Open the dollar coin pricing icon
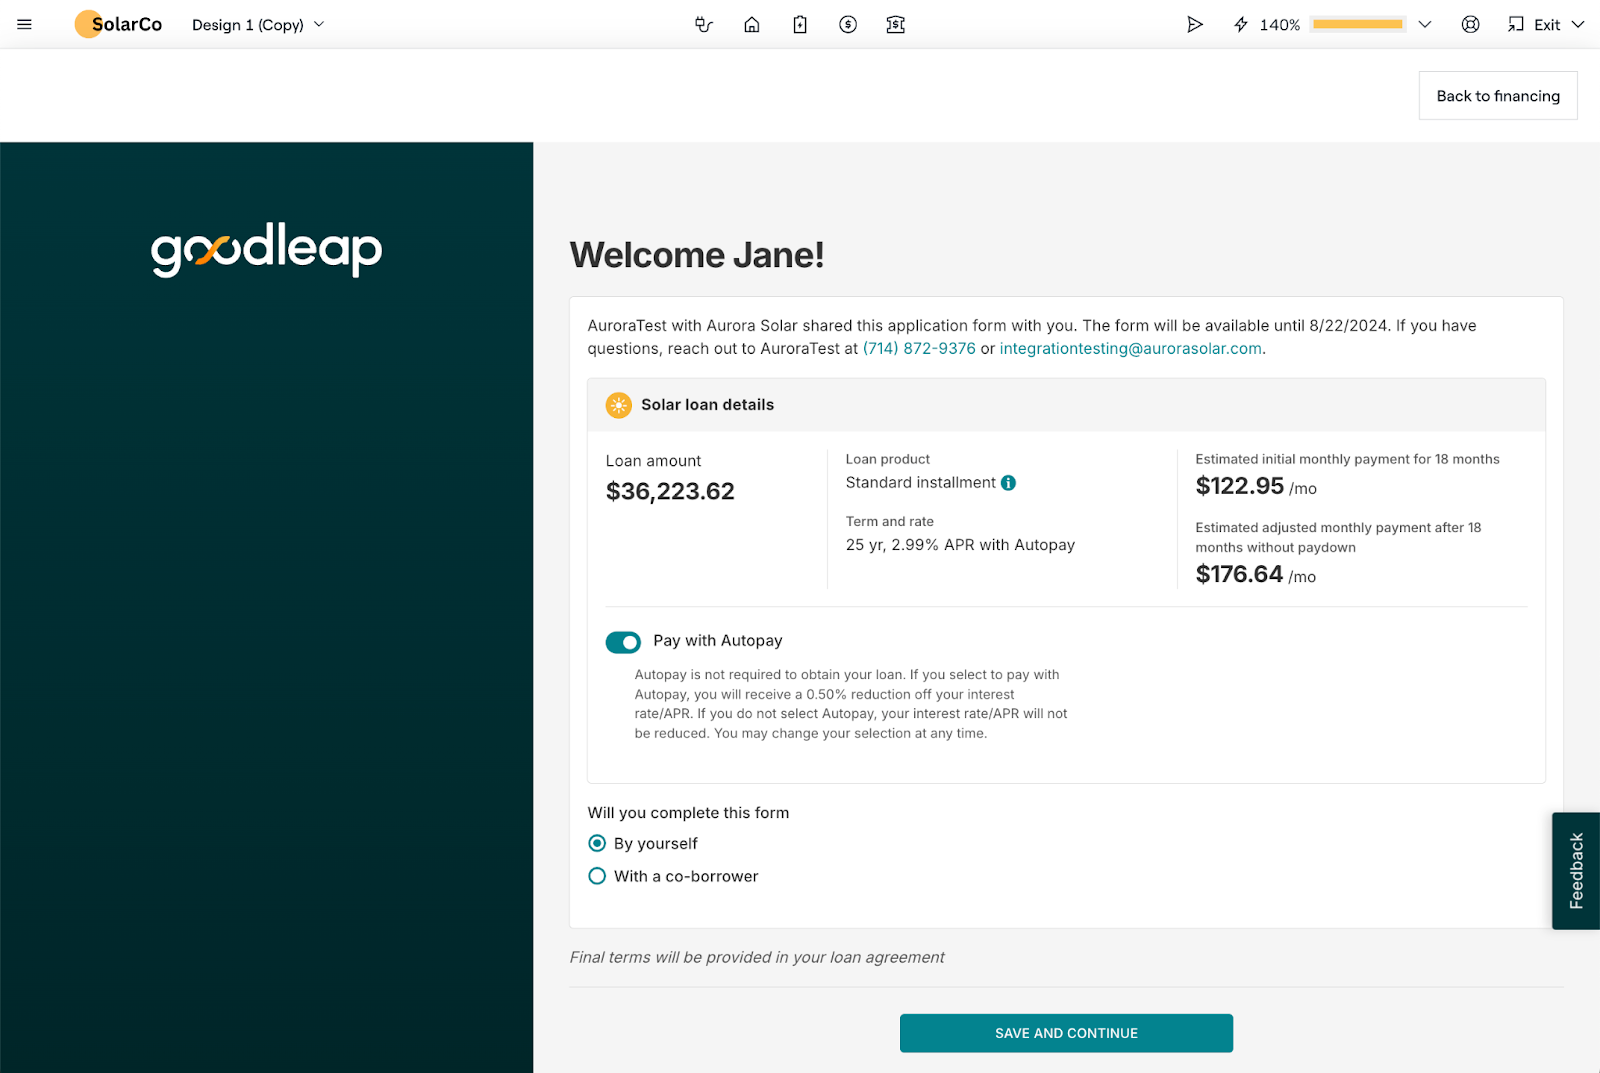 848,24
